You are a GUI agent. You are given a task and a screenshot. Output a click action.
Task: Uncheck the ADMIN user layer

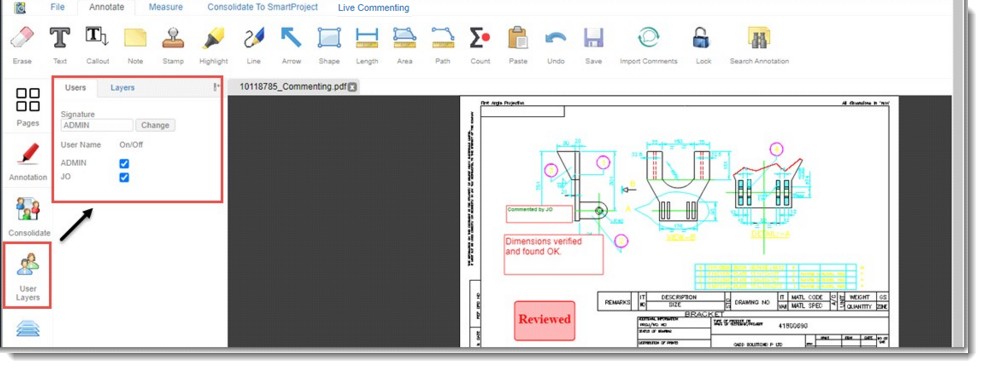pos(124,164)
